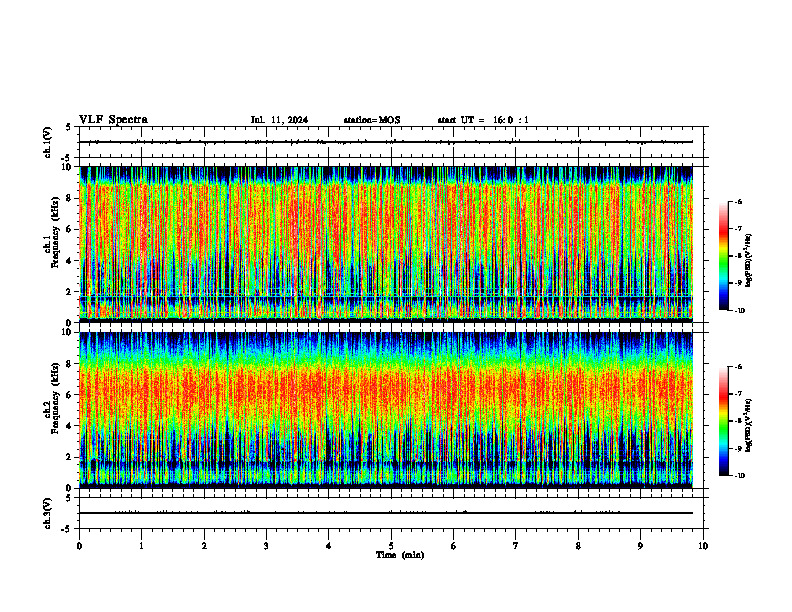The width and height of the screenshot is (792, 612).
Task: Select the ch.1 colorbar "log(PSD)" label
Action: pyautogui.click(x=749, y=260)
